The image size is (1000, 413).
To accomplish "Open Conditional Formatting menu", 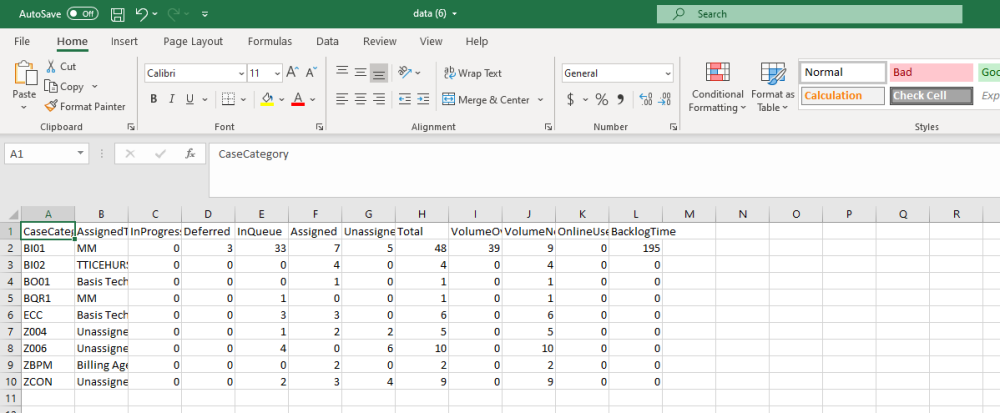I will tap(716, 87).
